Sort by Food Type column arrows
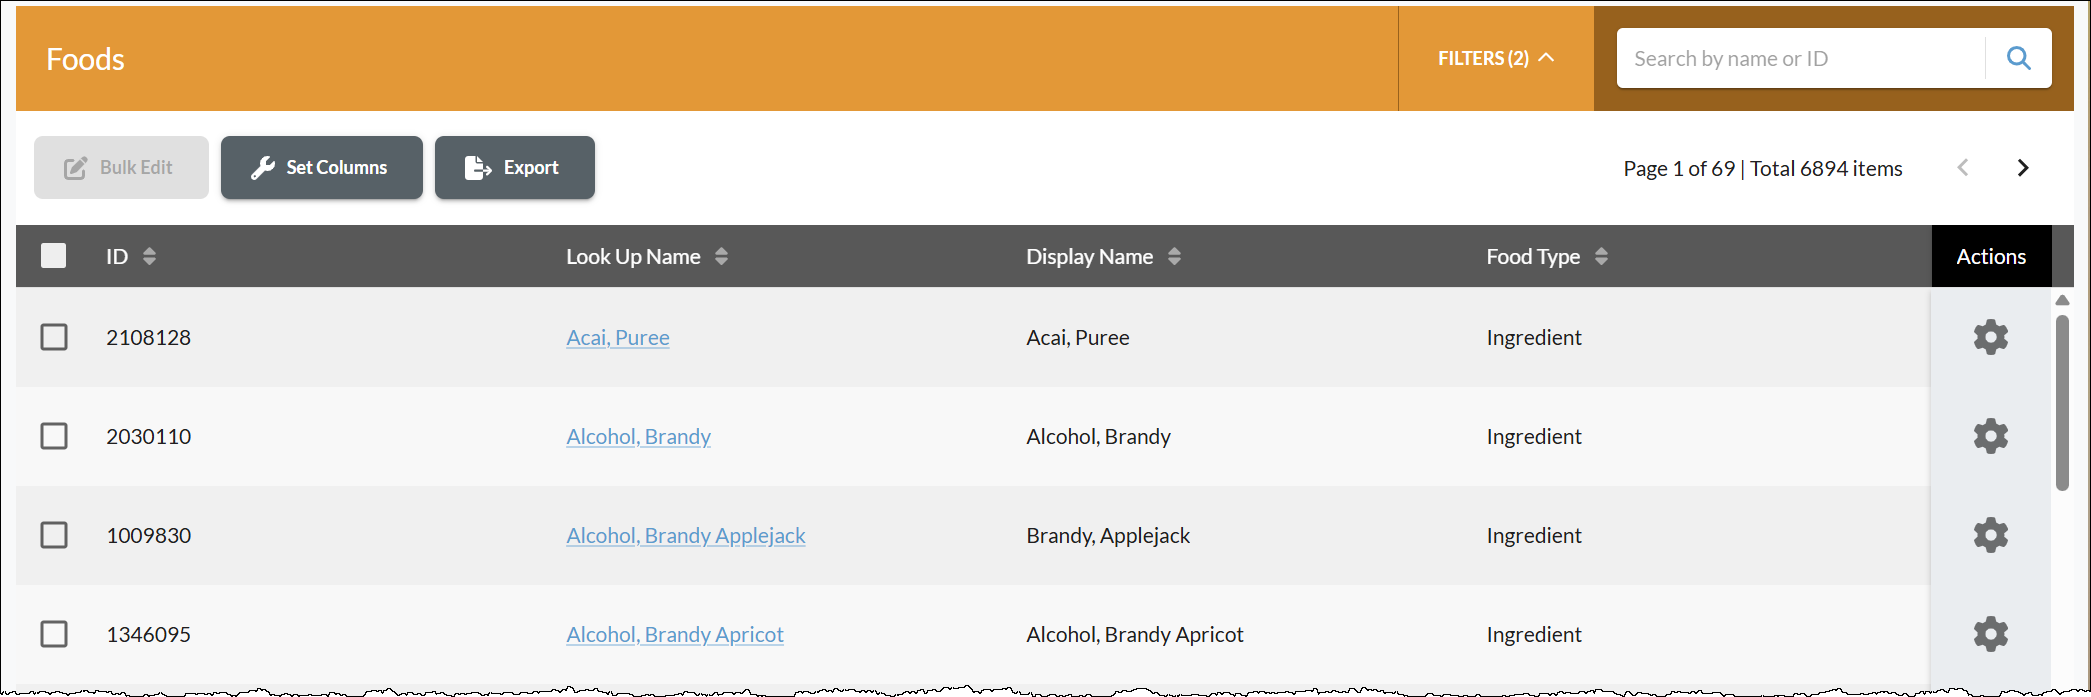 tap(1601, 256)
